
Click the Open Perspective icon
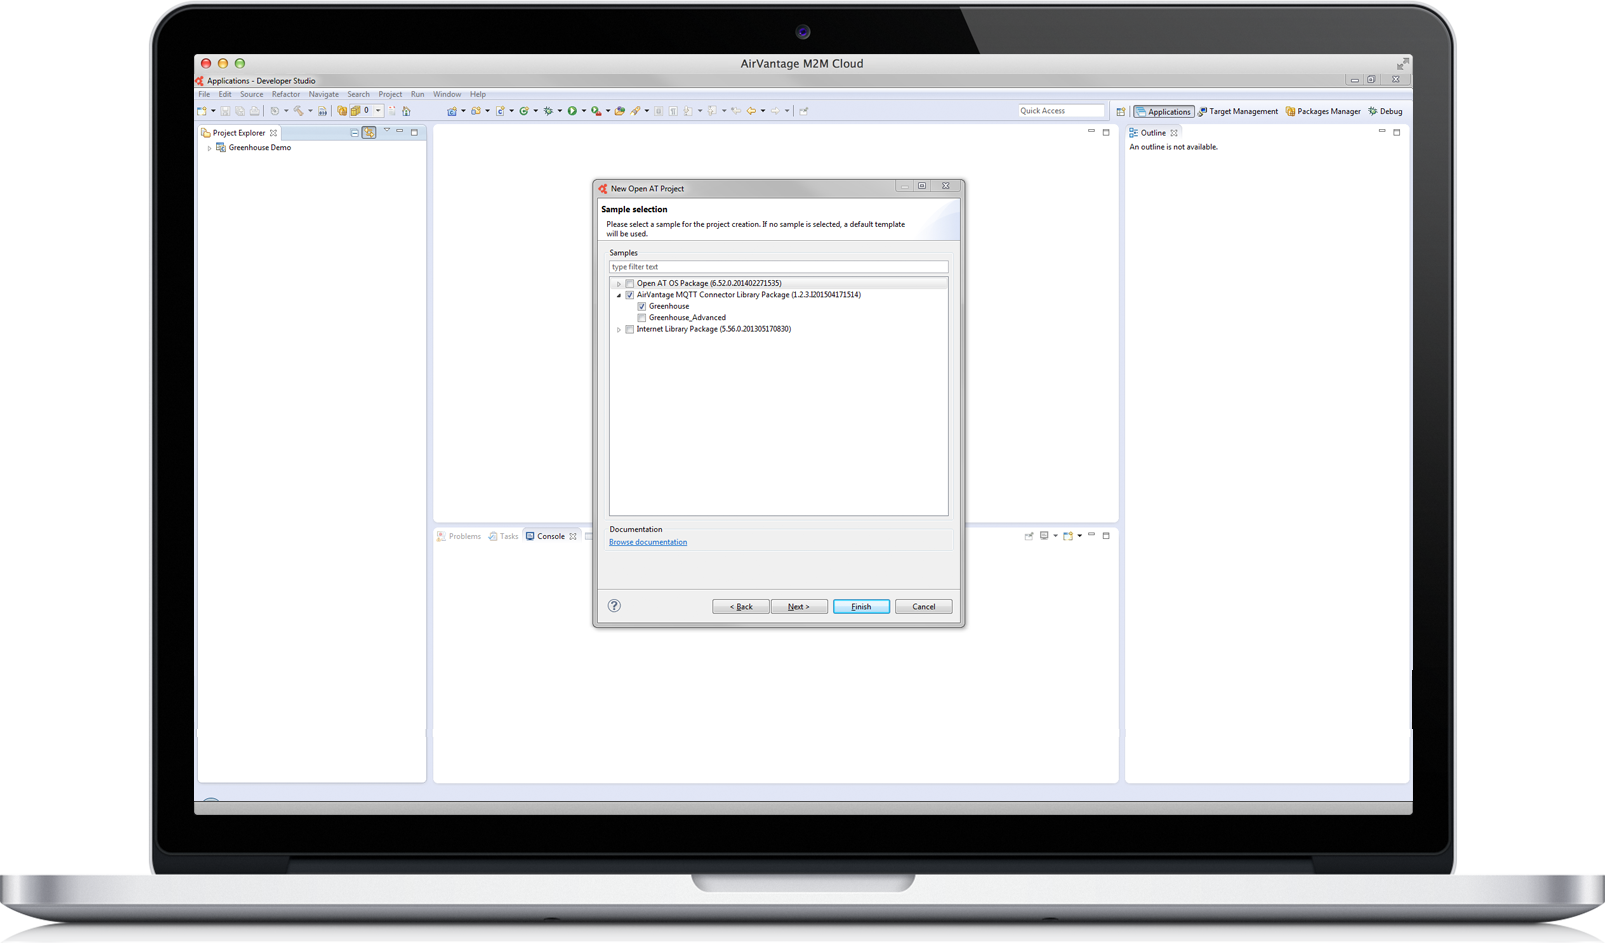[1120, 111]
